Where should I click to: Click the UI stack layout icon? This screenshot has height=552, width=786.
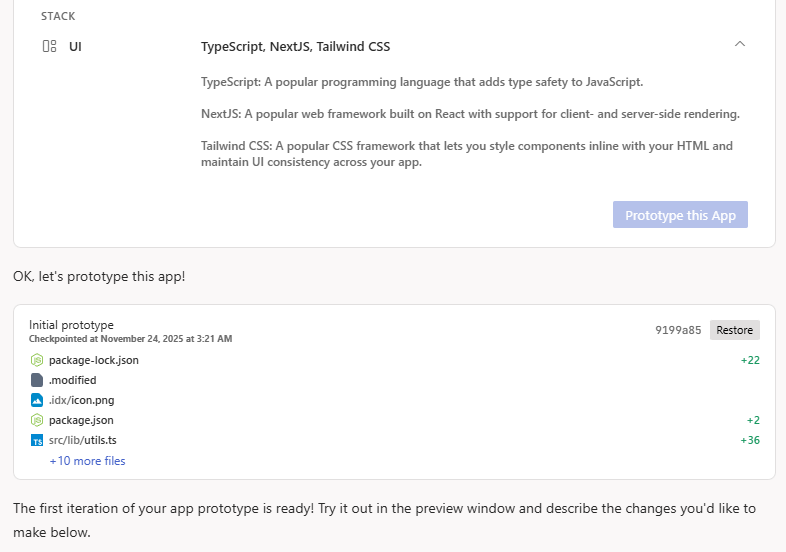click(x=49, y=46)
